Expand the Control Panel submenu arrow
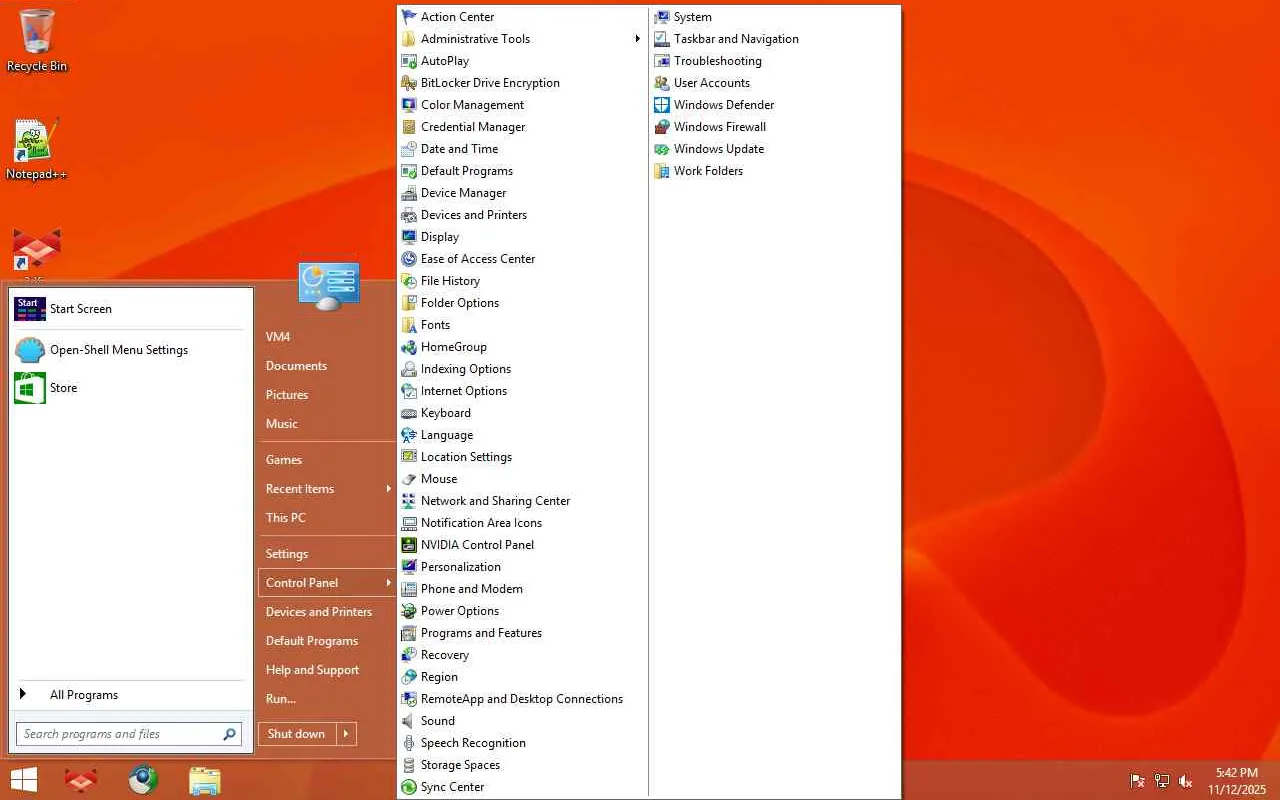 click(x=388, y=583)
